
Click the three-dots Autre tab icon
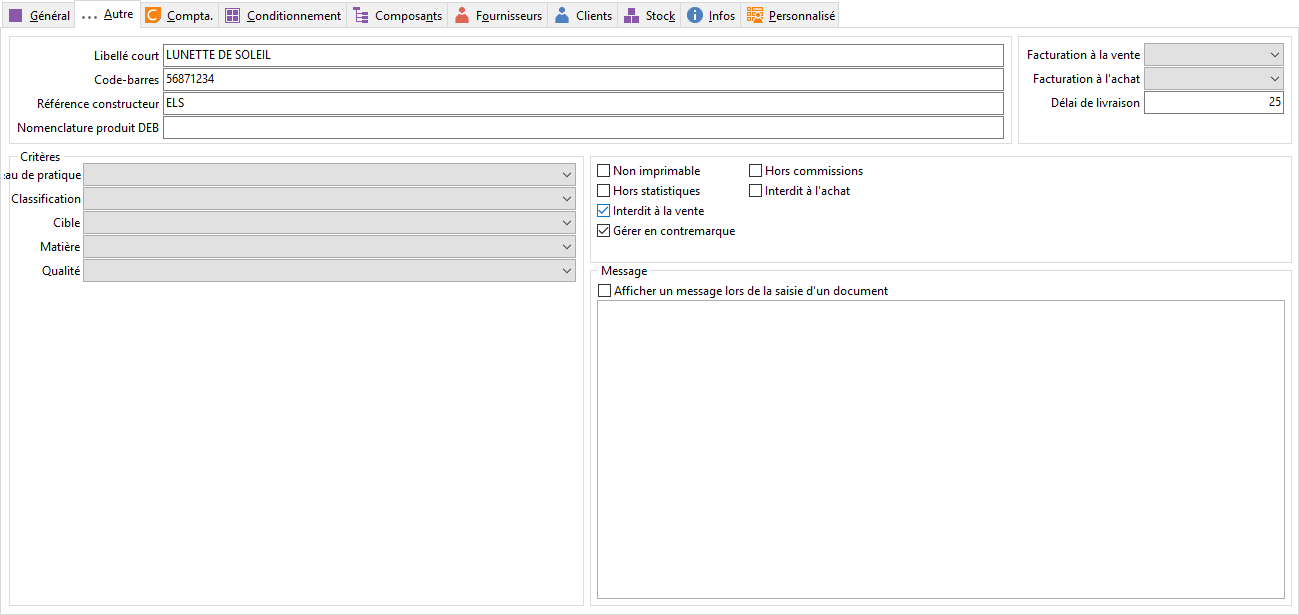(89, 16)
